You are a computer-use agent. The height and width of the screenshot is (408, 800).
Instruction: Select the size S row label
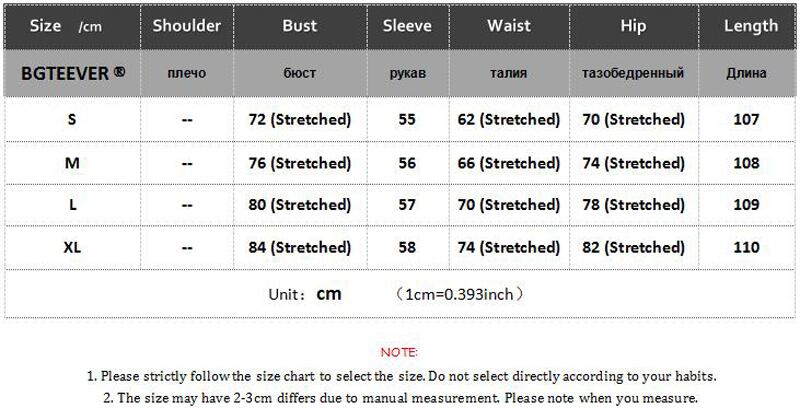72,119
